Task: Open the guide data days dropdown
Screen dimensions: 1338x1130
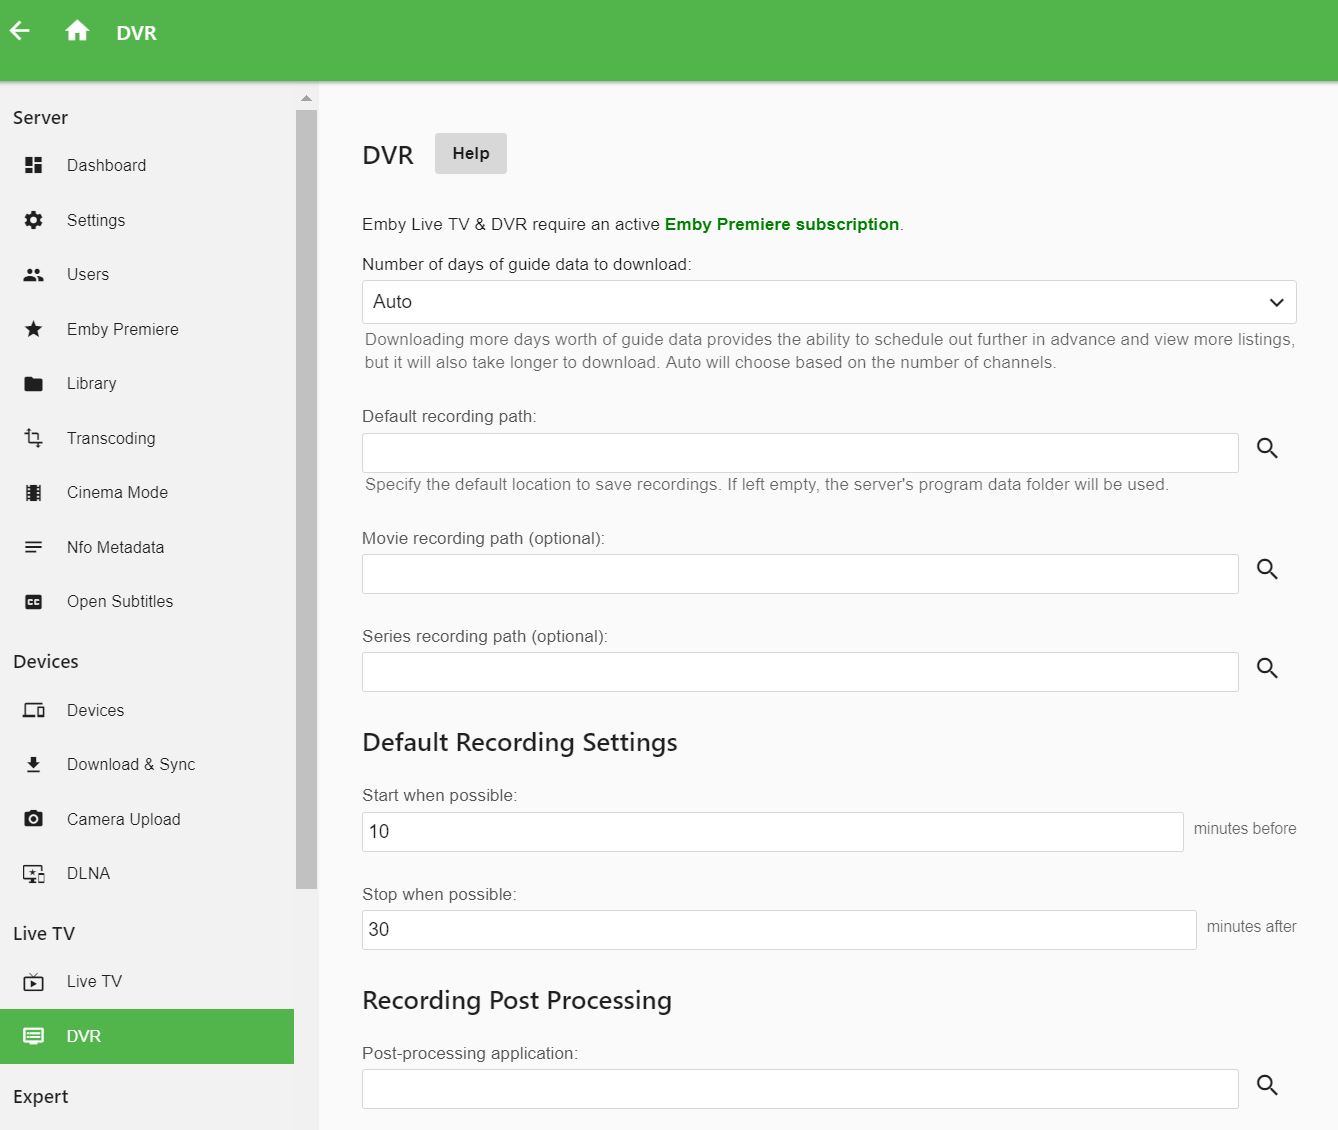Action: 829,302
